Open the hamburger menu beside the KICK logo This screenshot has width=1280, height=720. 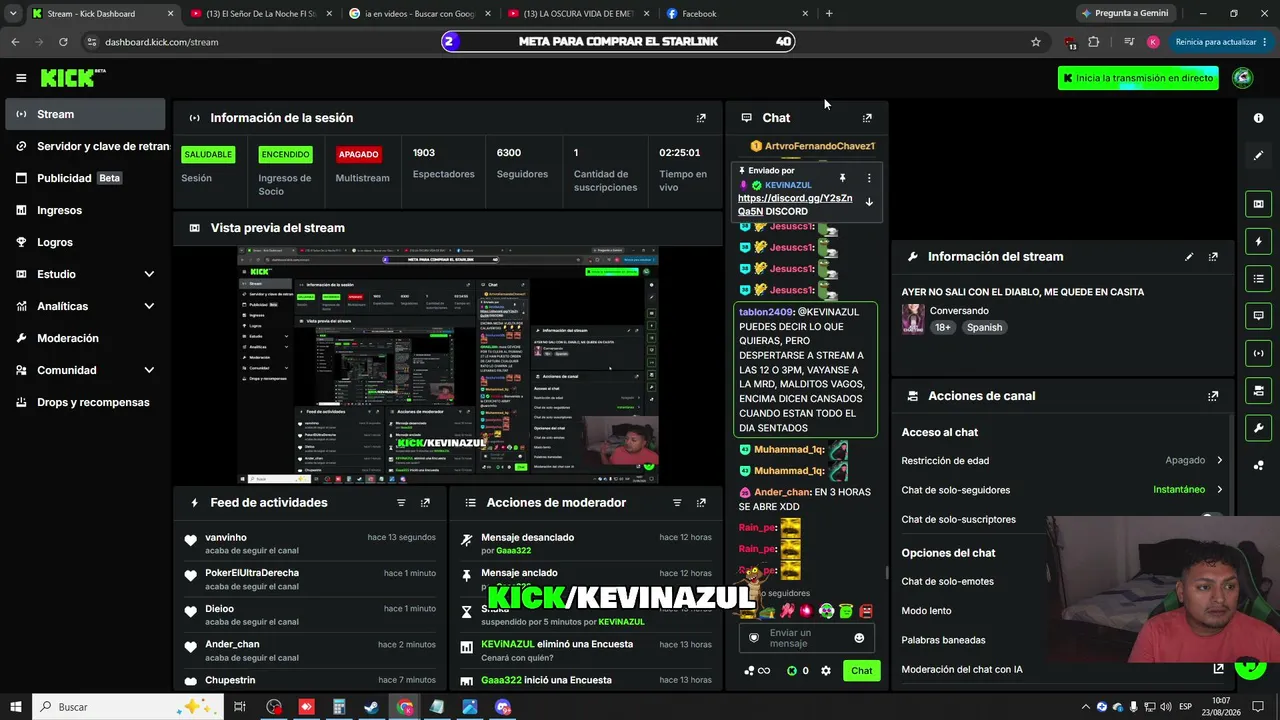pyautogui.click(x=21, y=78)
